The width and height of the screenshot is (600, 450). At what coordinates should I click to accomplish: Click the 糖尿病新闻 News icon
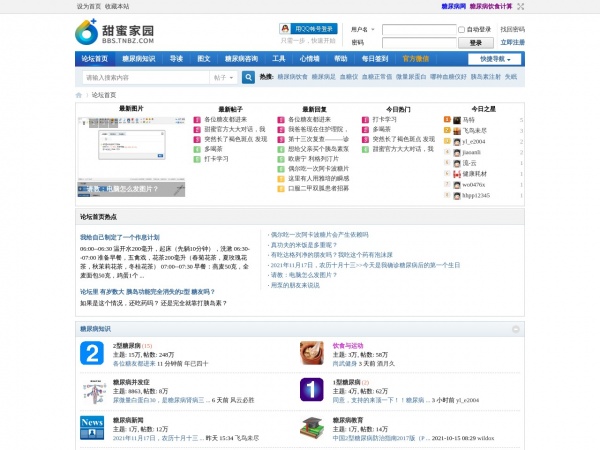(x=92, y=427)
